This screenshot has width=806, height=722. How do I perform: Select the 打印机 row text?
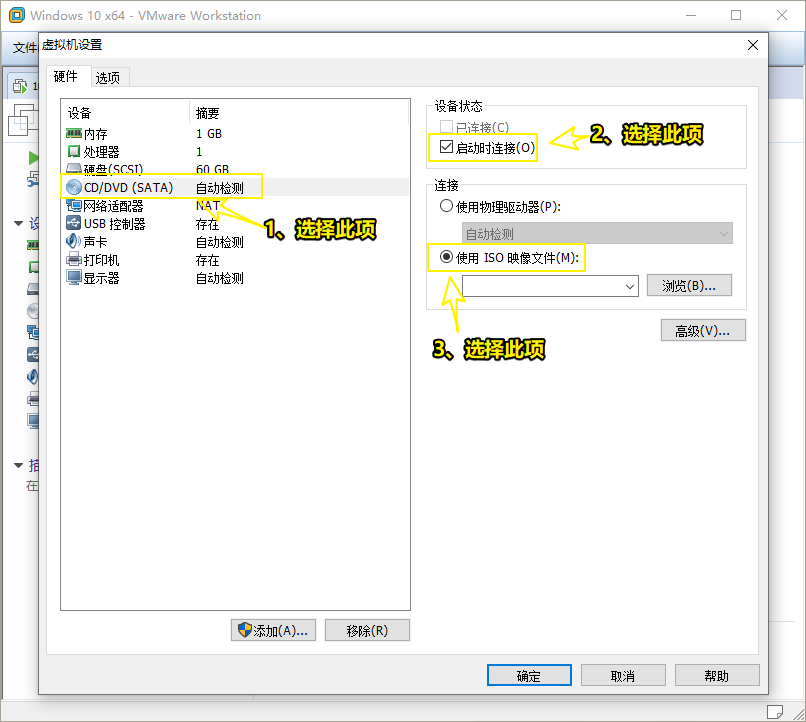[x=101, y=260]
